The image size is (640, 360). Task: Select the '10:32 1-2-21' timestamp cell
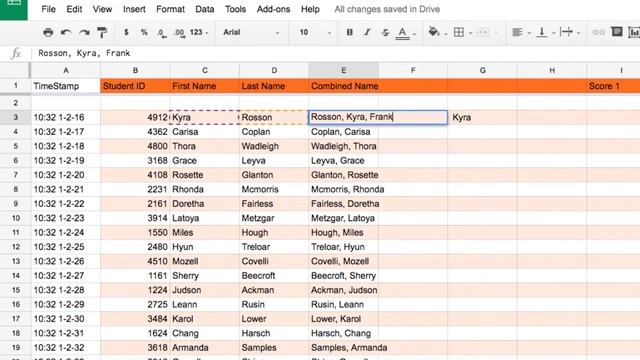pyautogui.click(x=66, y=189)
